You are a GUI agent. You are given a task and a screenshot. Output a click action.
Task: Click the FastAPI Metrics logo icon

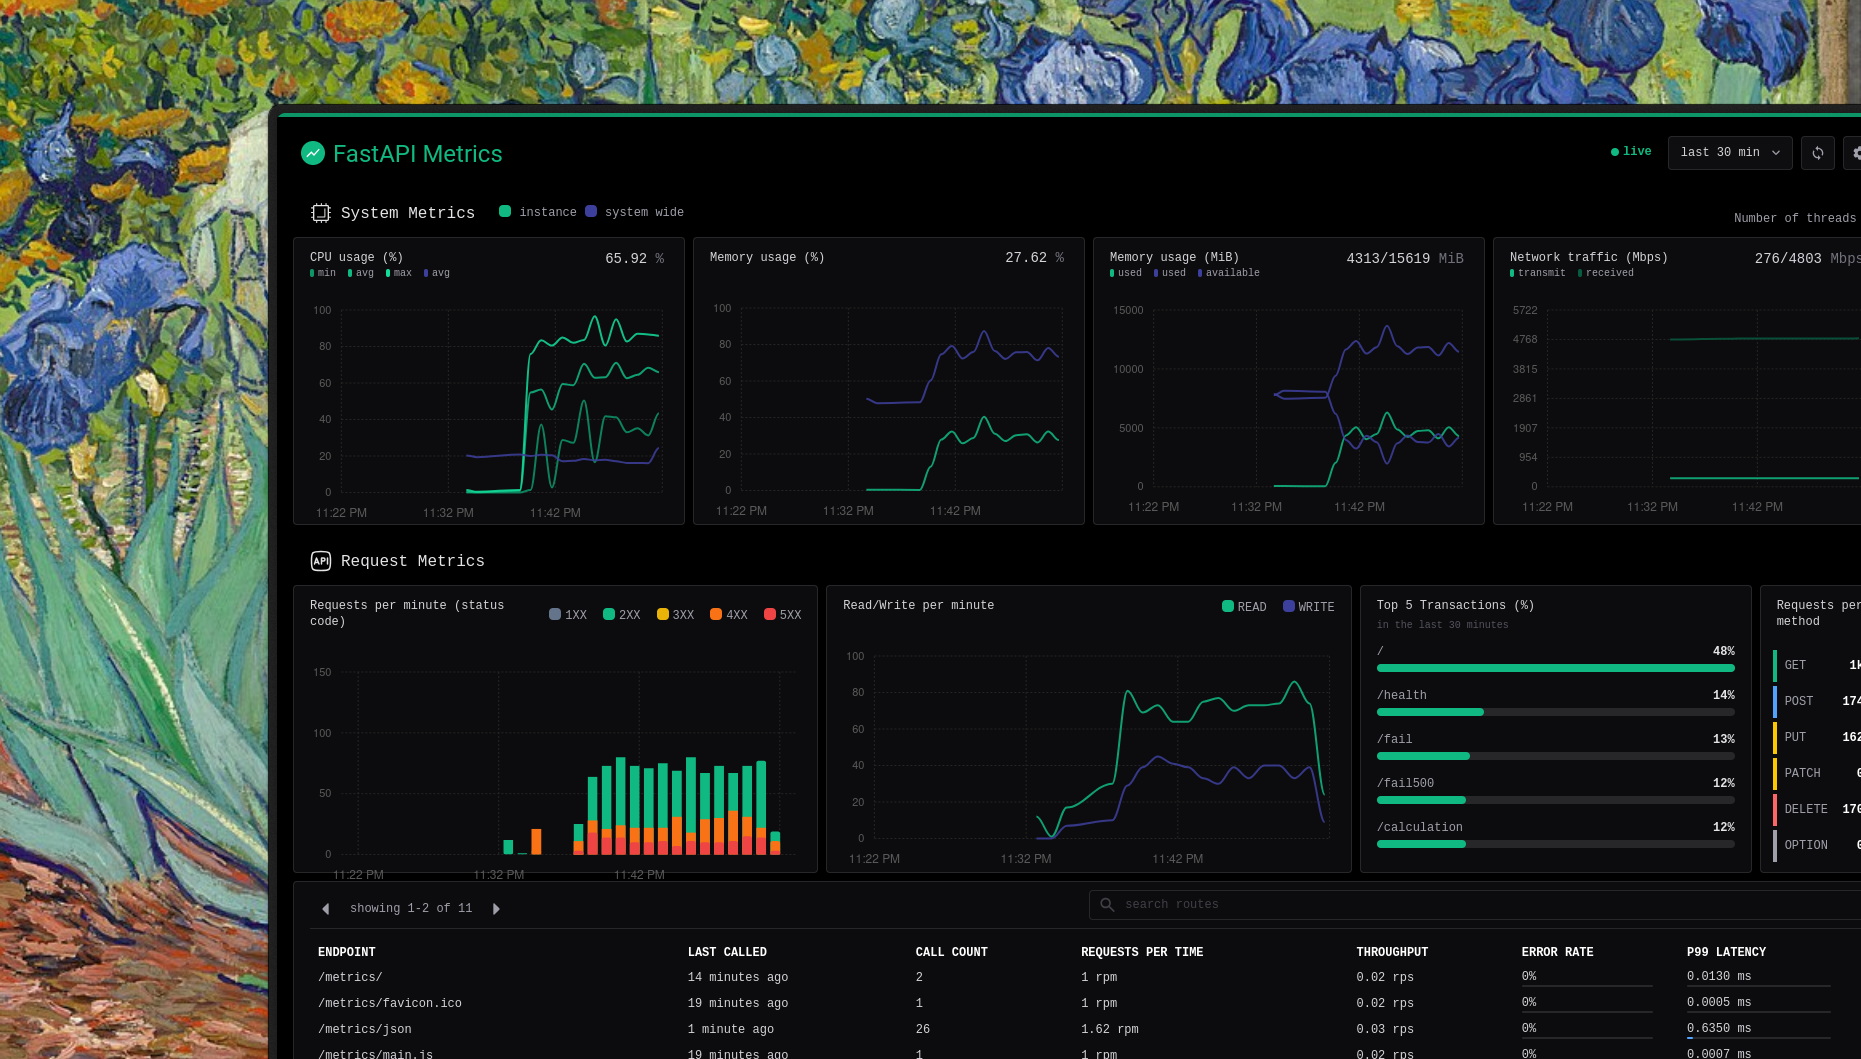point(313,153)
